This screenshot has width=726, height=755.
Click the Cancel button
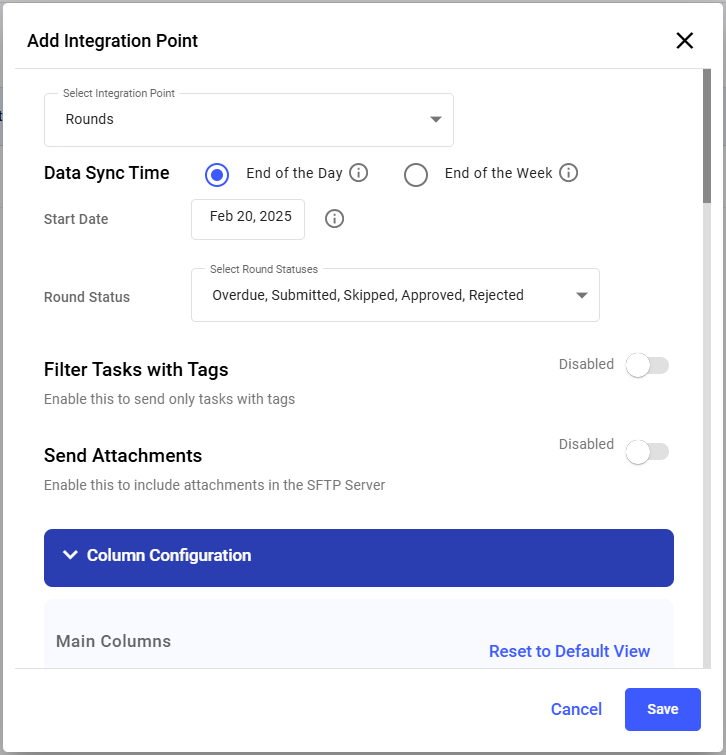(x=576, y=709)
